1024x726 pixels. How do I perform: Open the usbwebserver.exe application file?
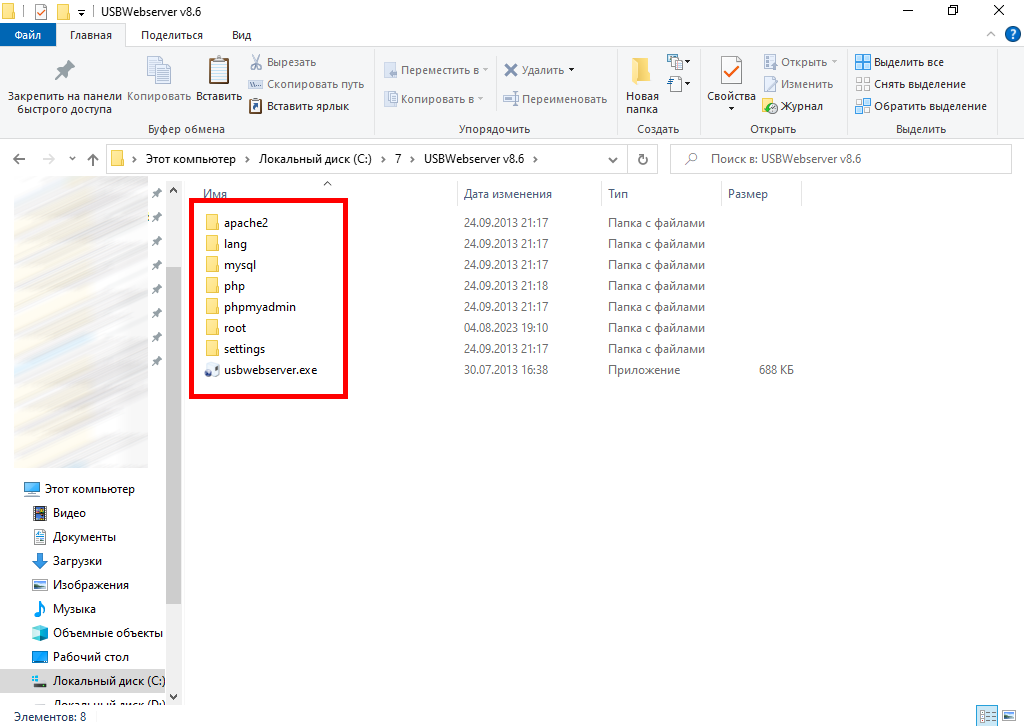[x=270, y=370]
